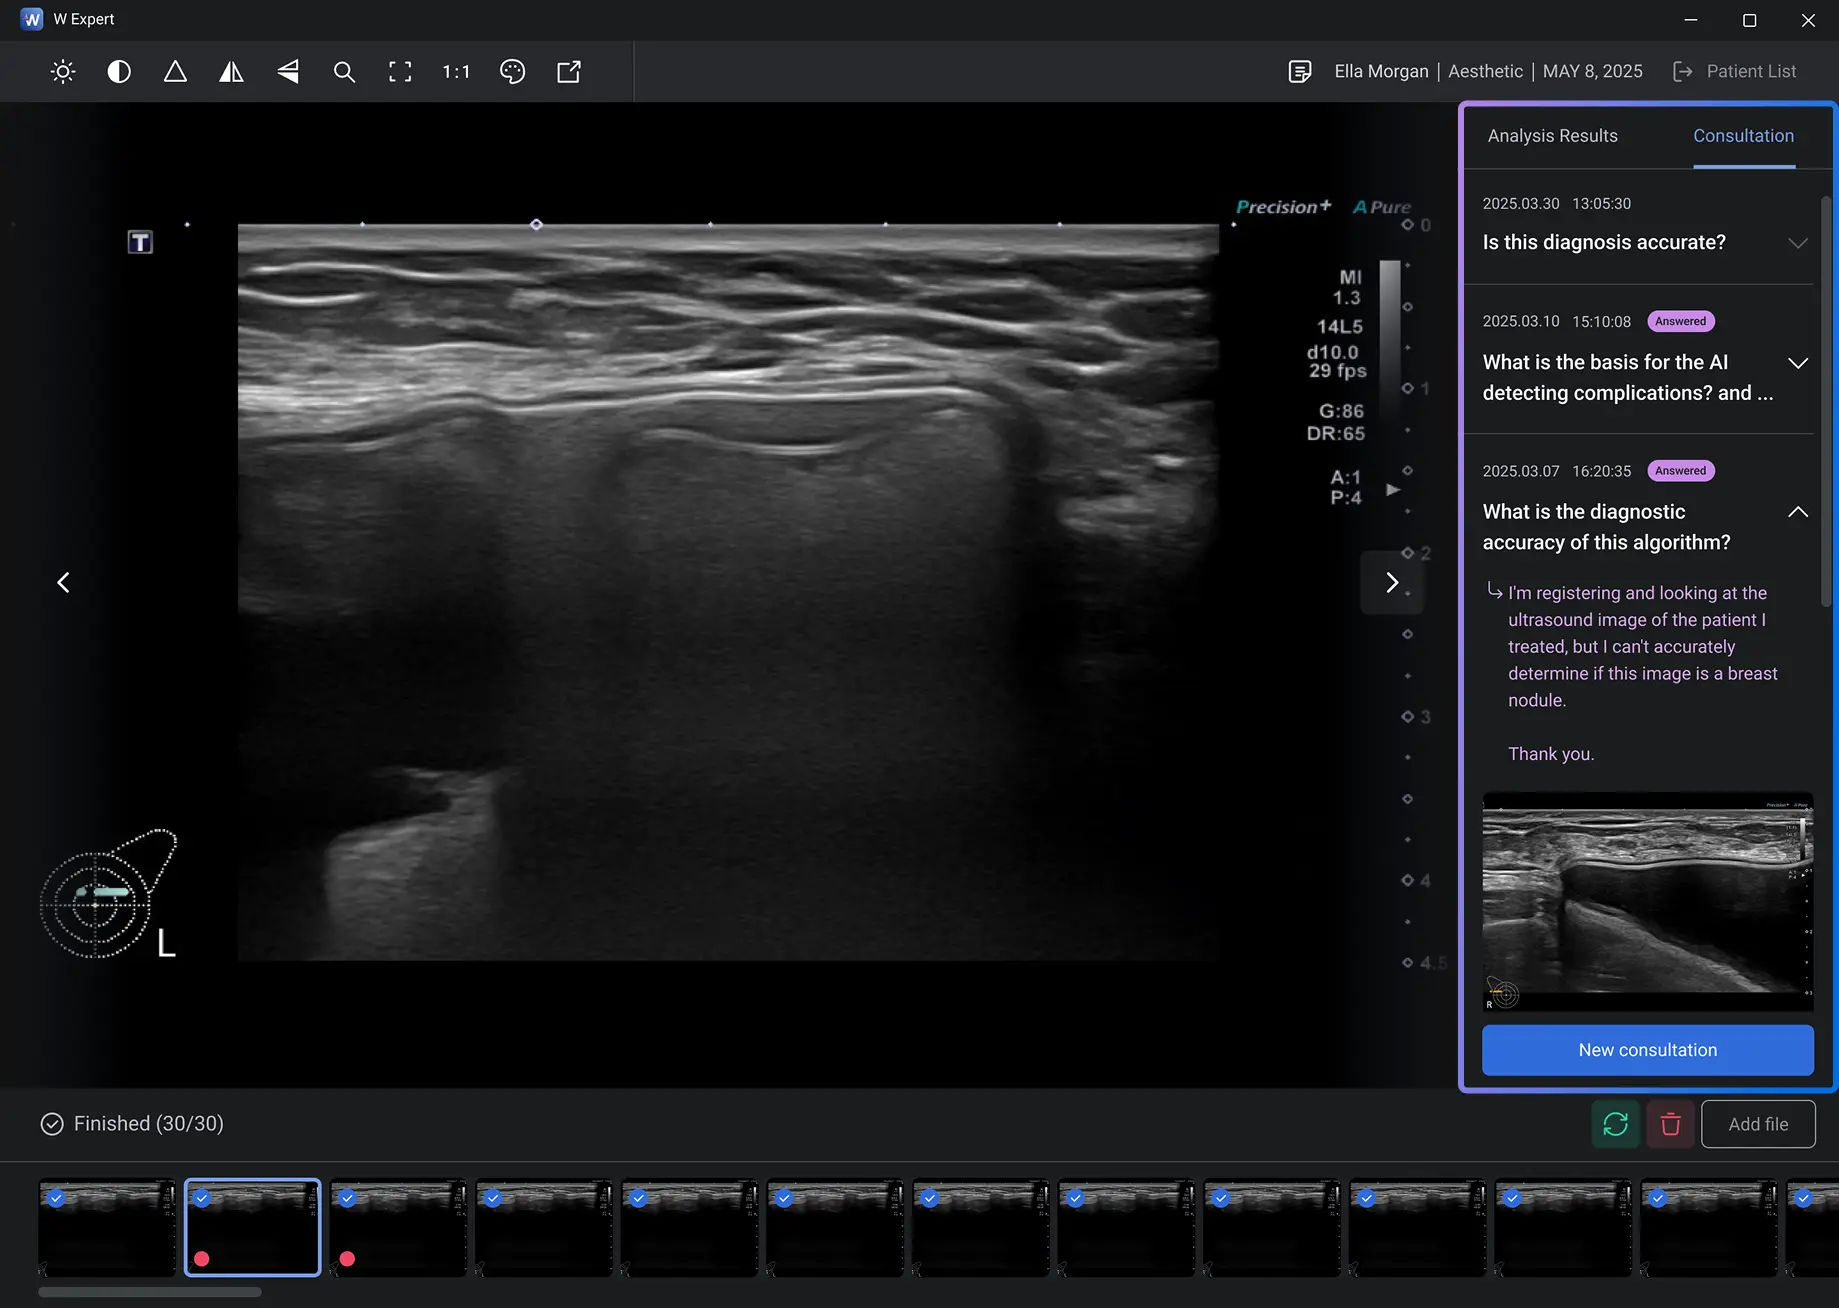The height and width of the screenshot is (1308, 1839).
Task: Click the patient name Ella Morgan
Action: 1381,72
